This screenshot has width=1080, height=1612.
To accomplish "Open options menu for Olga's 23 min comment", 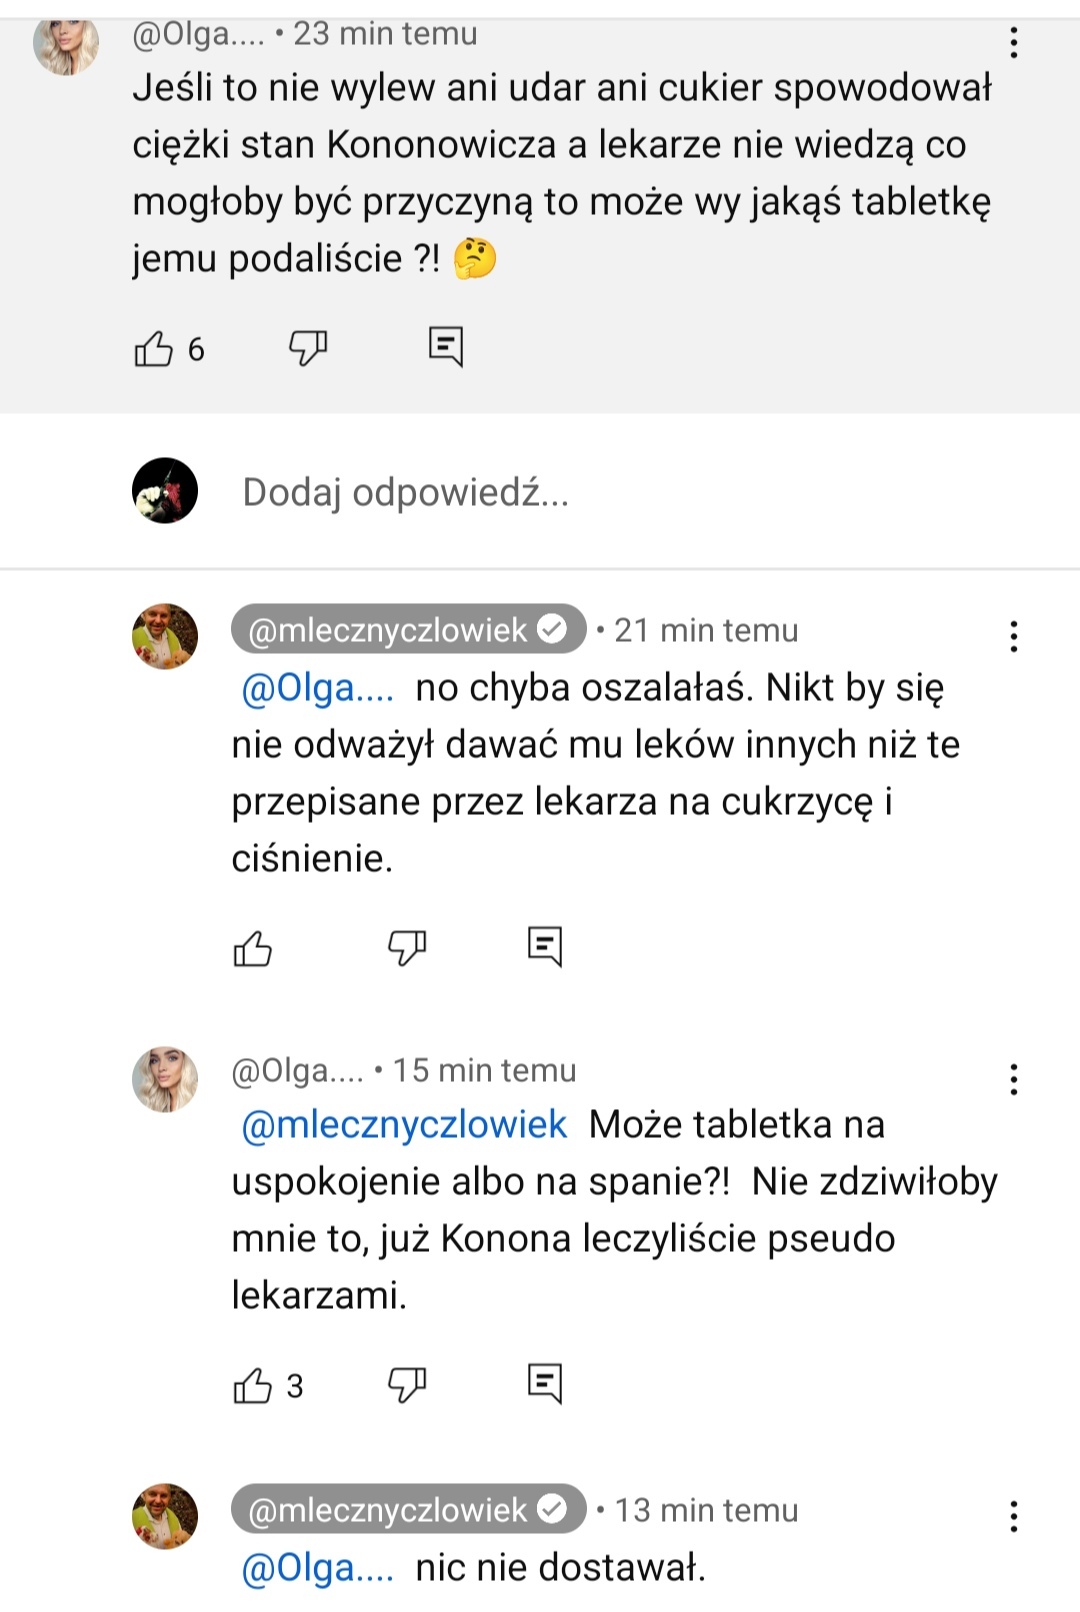I will (x=1014, y=42).
